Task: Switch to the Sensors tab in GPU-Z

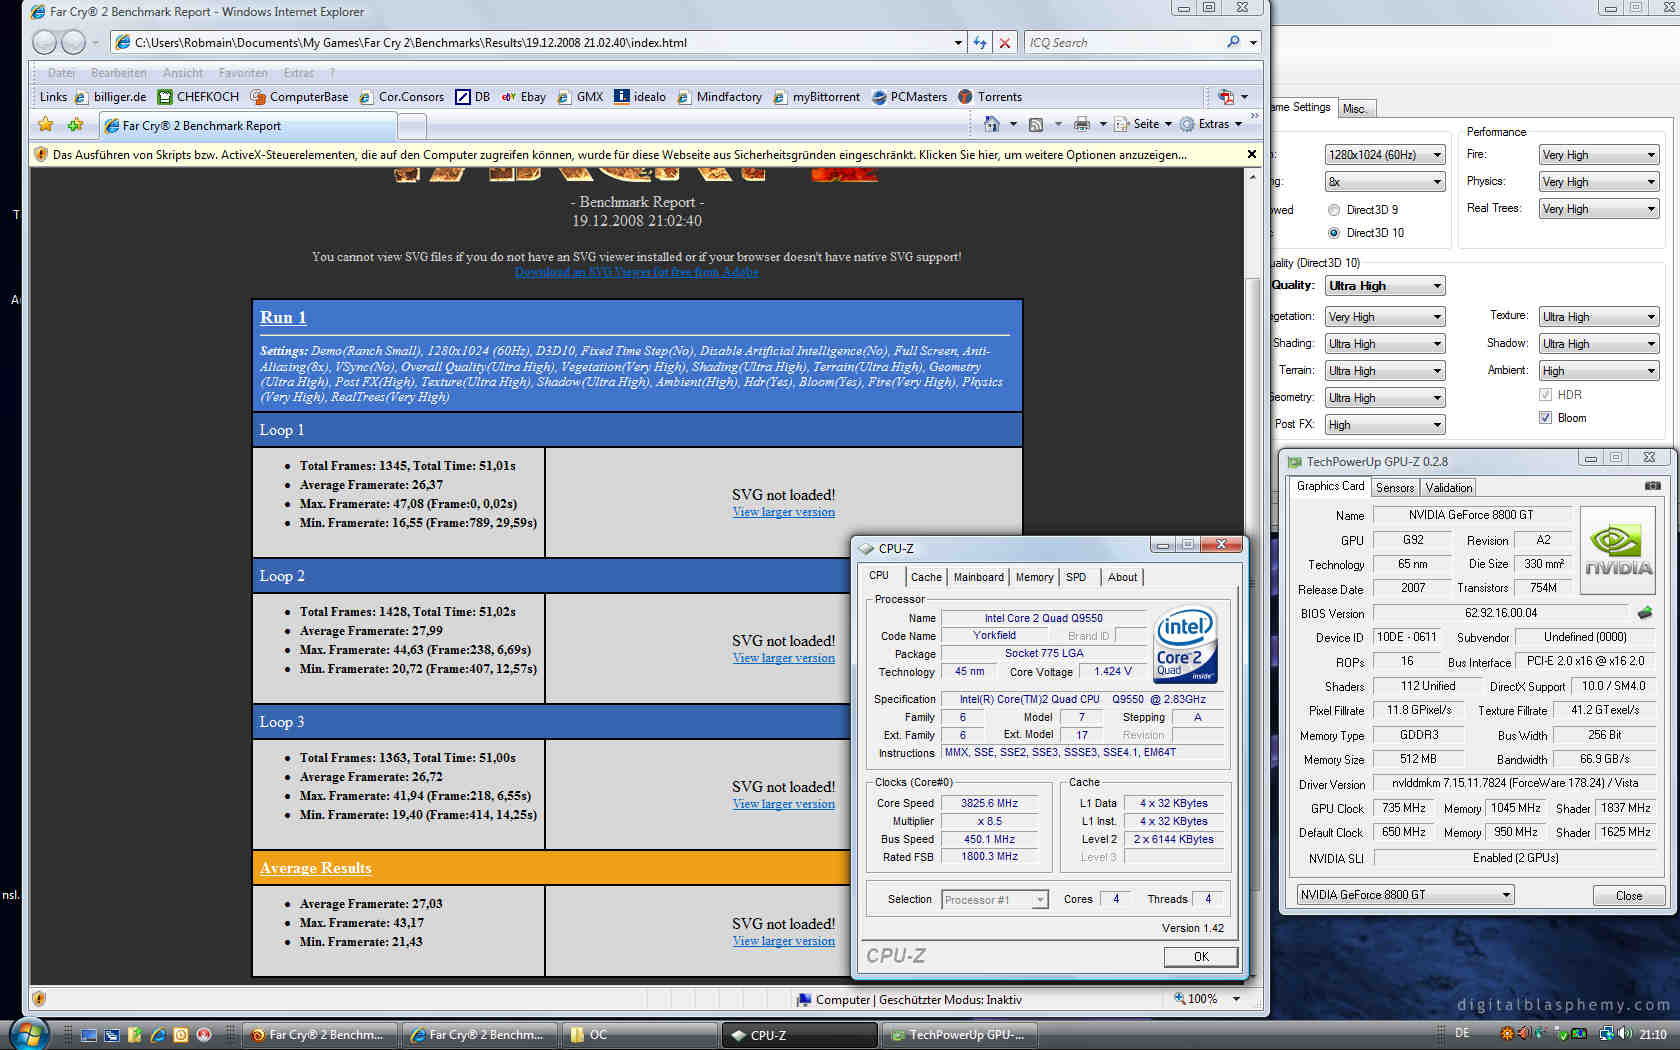Action: (x=1395, y=488)
